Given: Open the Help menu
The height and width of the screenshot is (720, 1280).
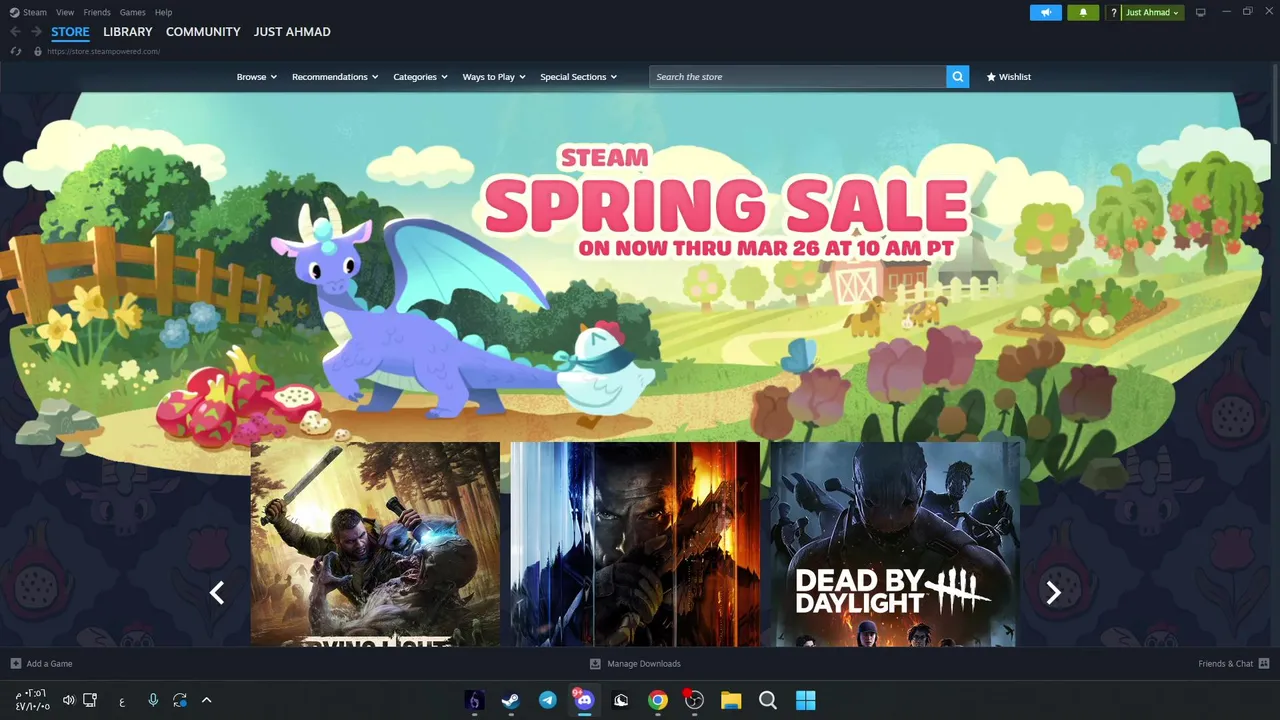Looking at the screenshot, I should 164,12.
